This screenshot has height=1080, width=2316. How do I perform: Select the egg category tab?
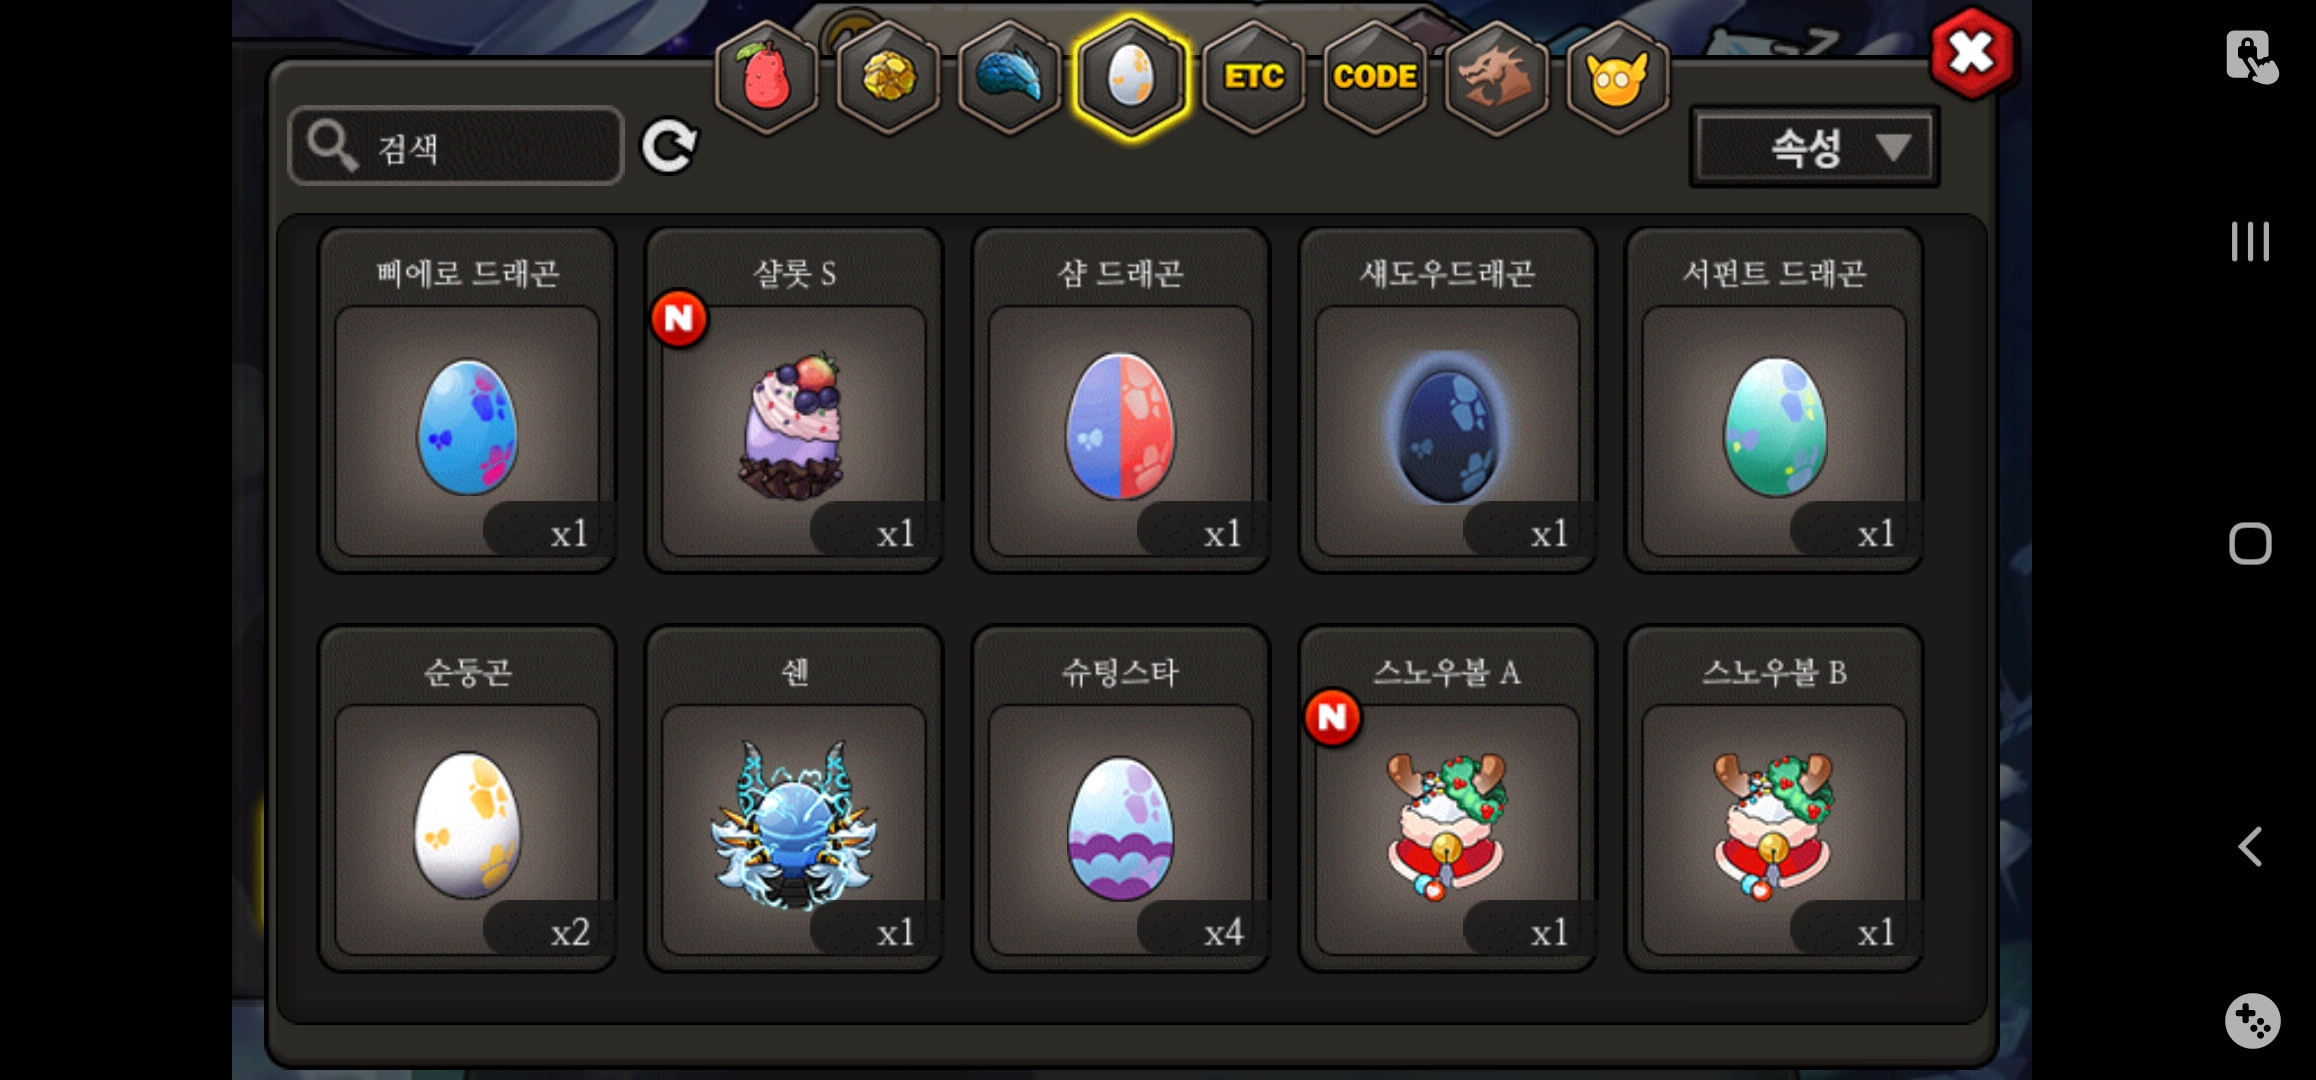(x=1131, y=77)
